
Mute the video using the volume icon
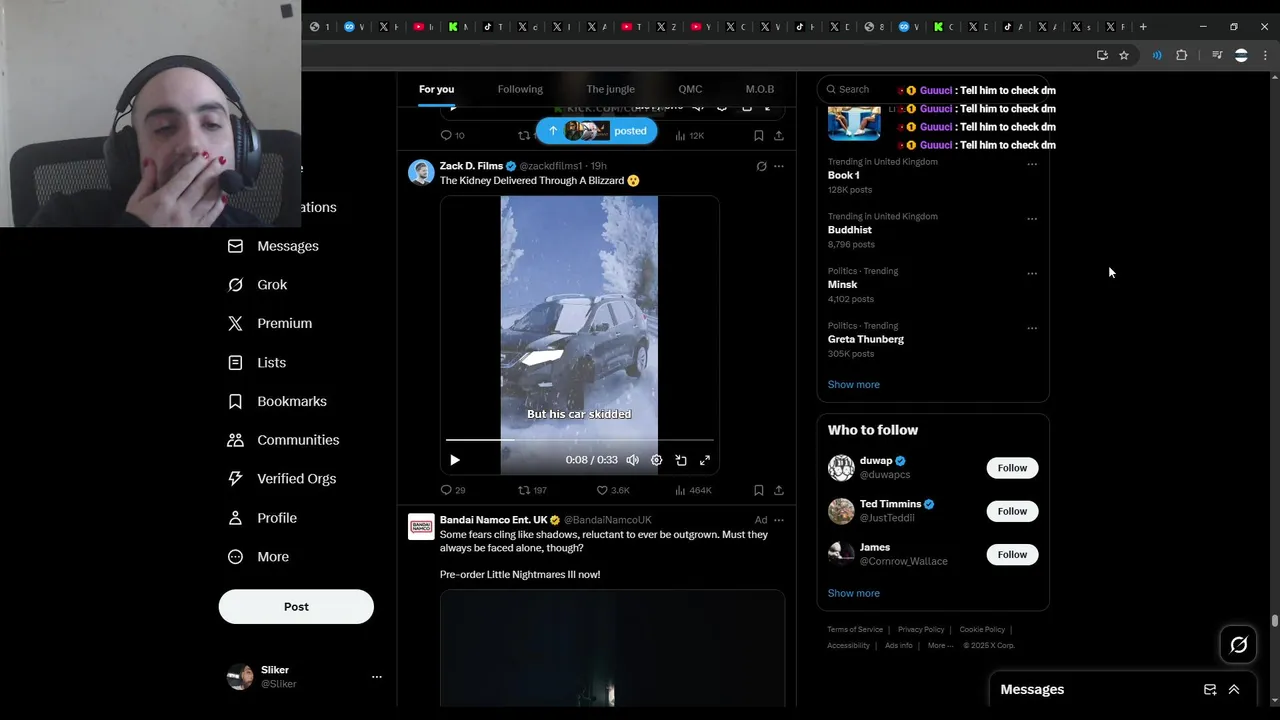pos(632,460)
